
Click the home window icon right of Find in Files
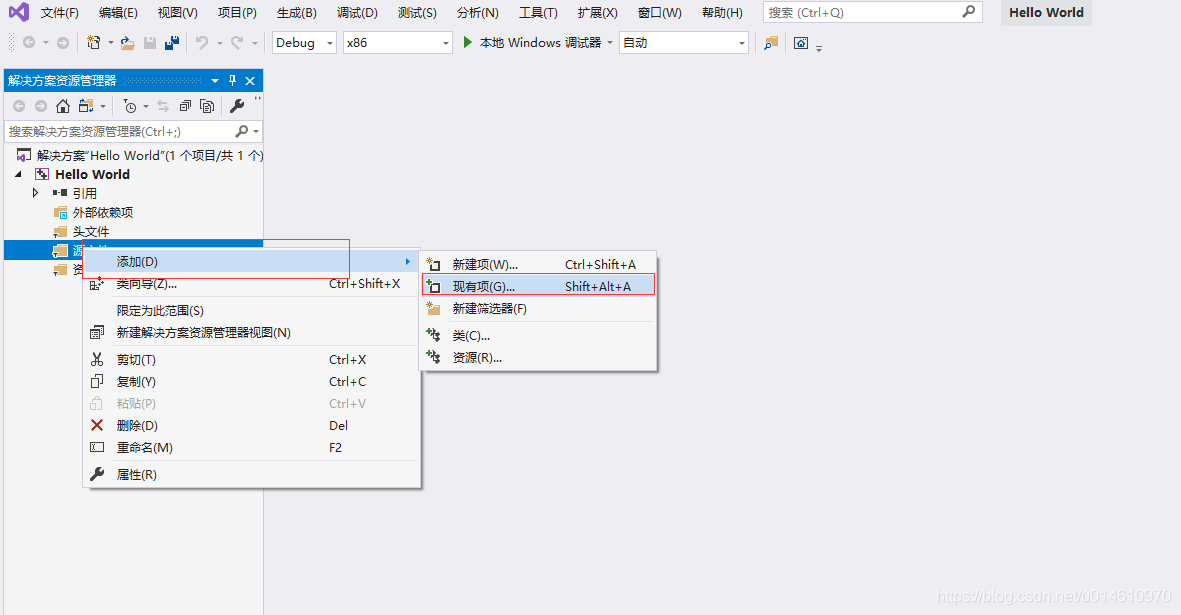pos(801,43)
